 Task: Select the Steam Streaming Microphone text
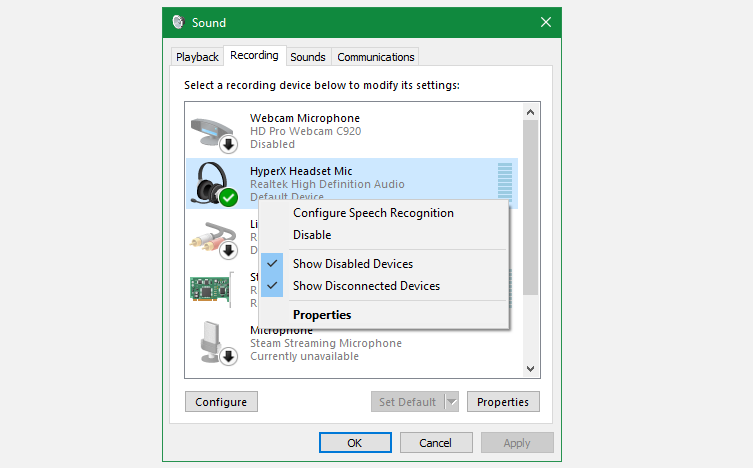coord(326,343)
